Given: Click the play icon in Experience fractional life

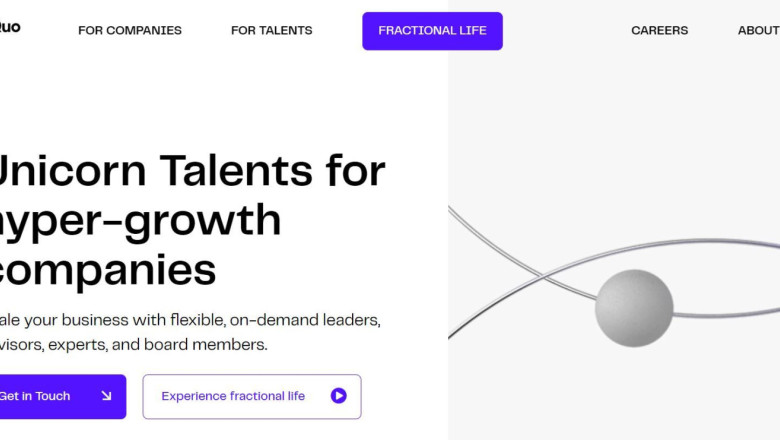Looking at the screenshot, I should 338,396.
